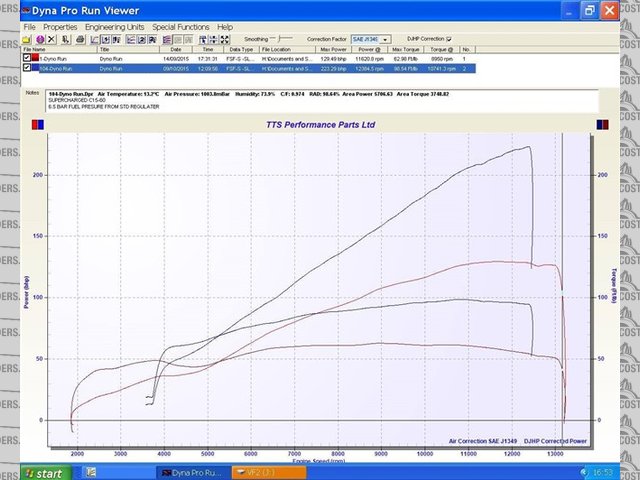This screenshot has width=640, height=480.
Task: Click the X delete run toolbar icon
Action: (x=52, y=38)
